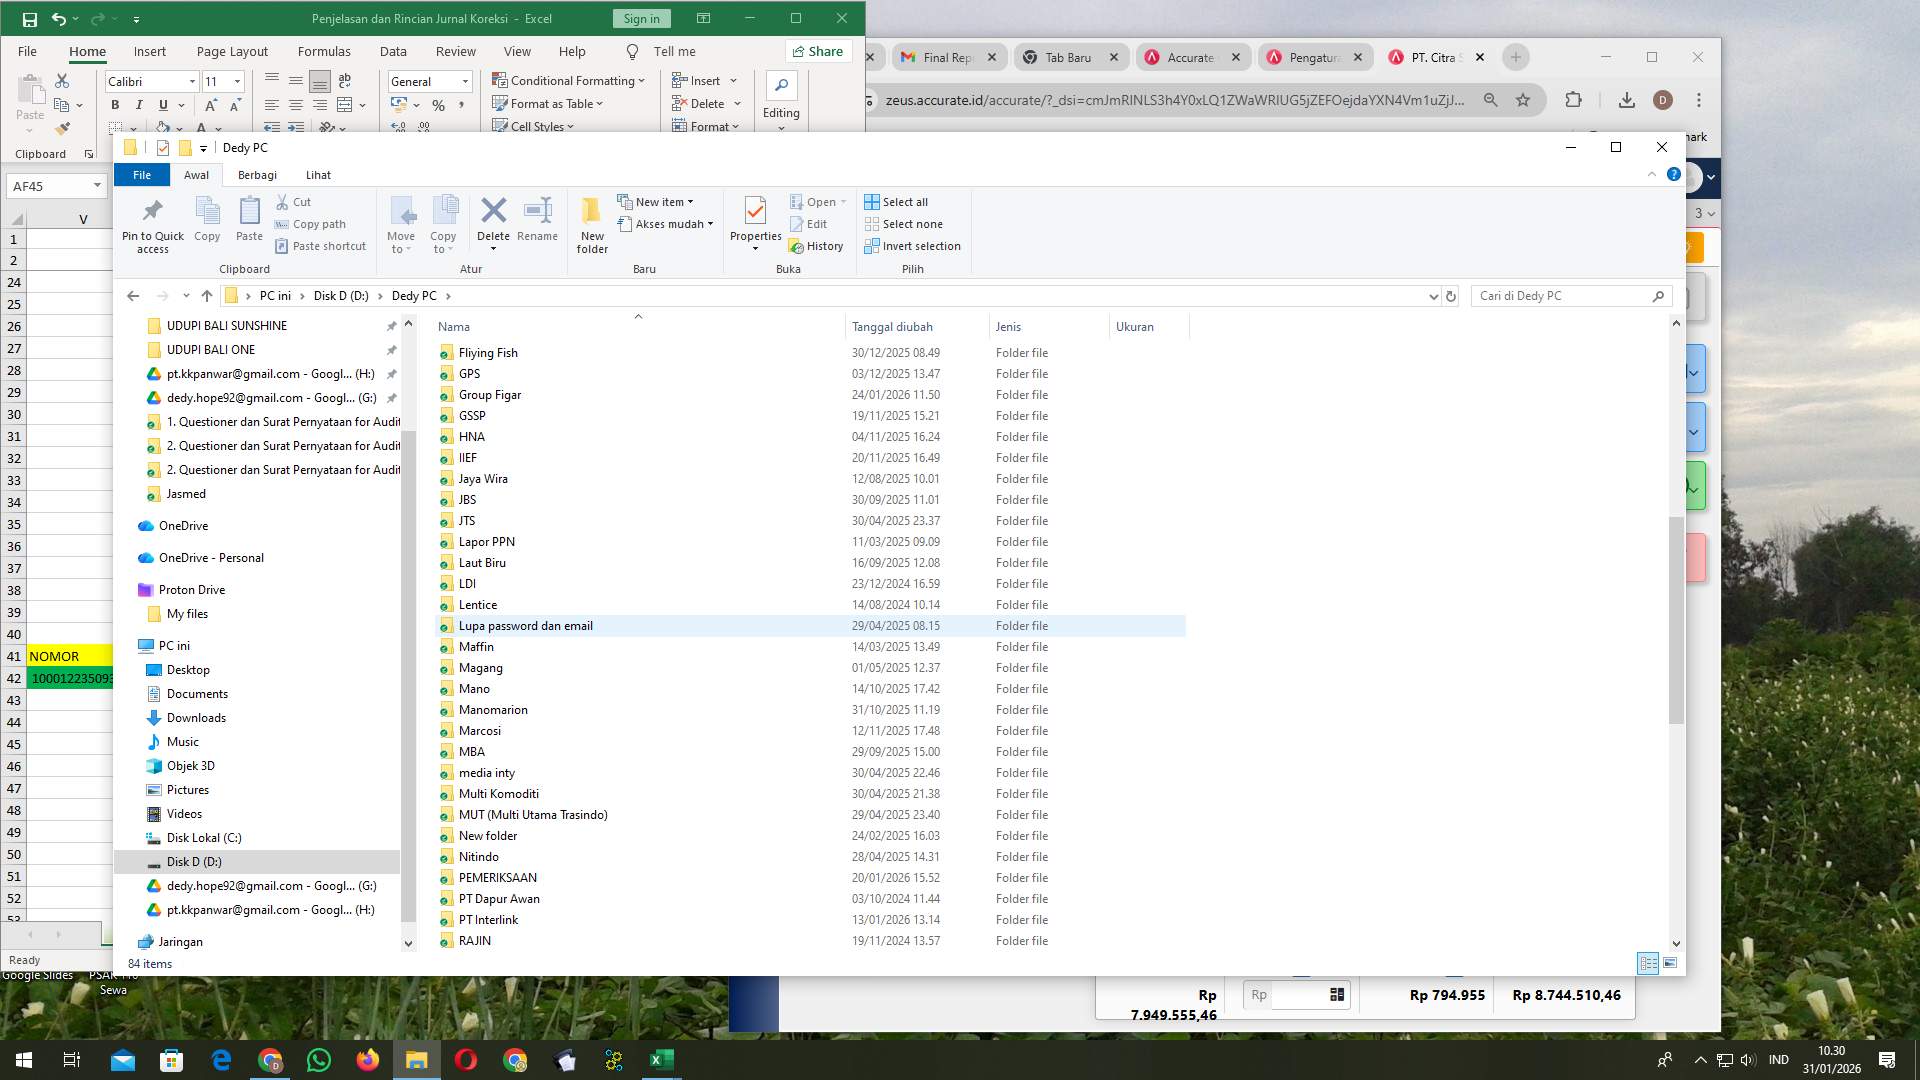Open the Formulas ribbon tab in Excel
This screenshot has width=1920, height=1080.
pyautogui.click(x=324, y=51)
